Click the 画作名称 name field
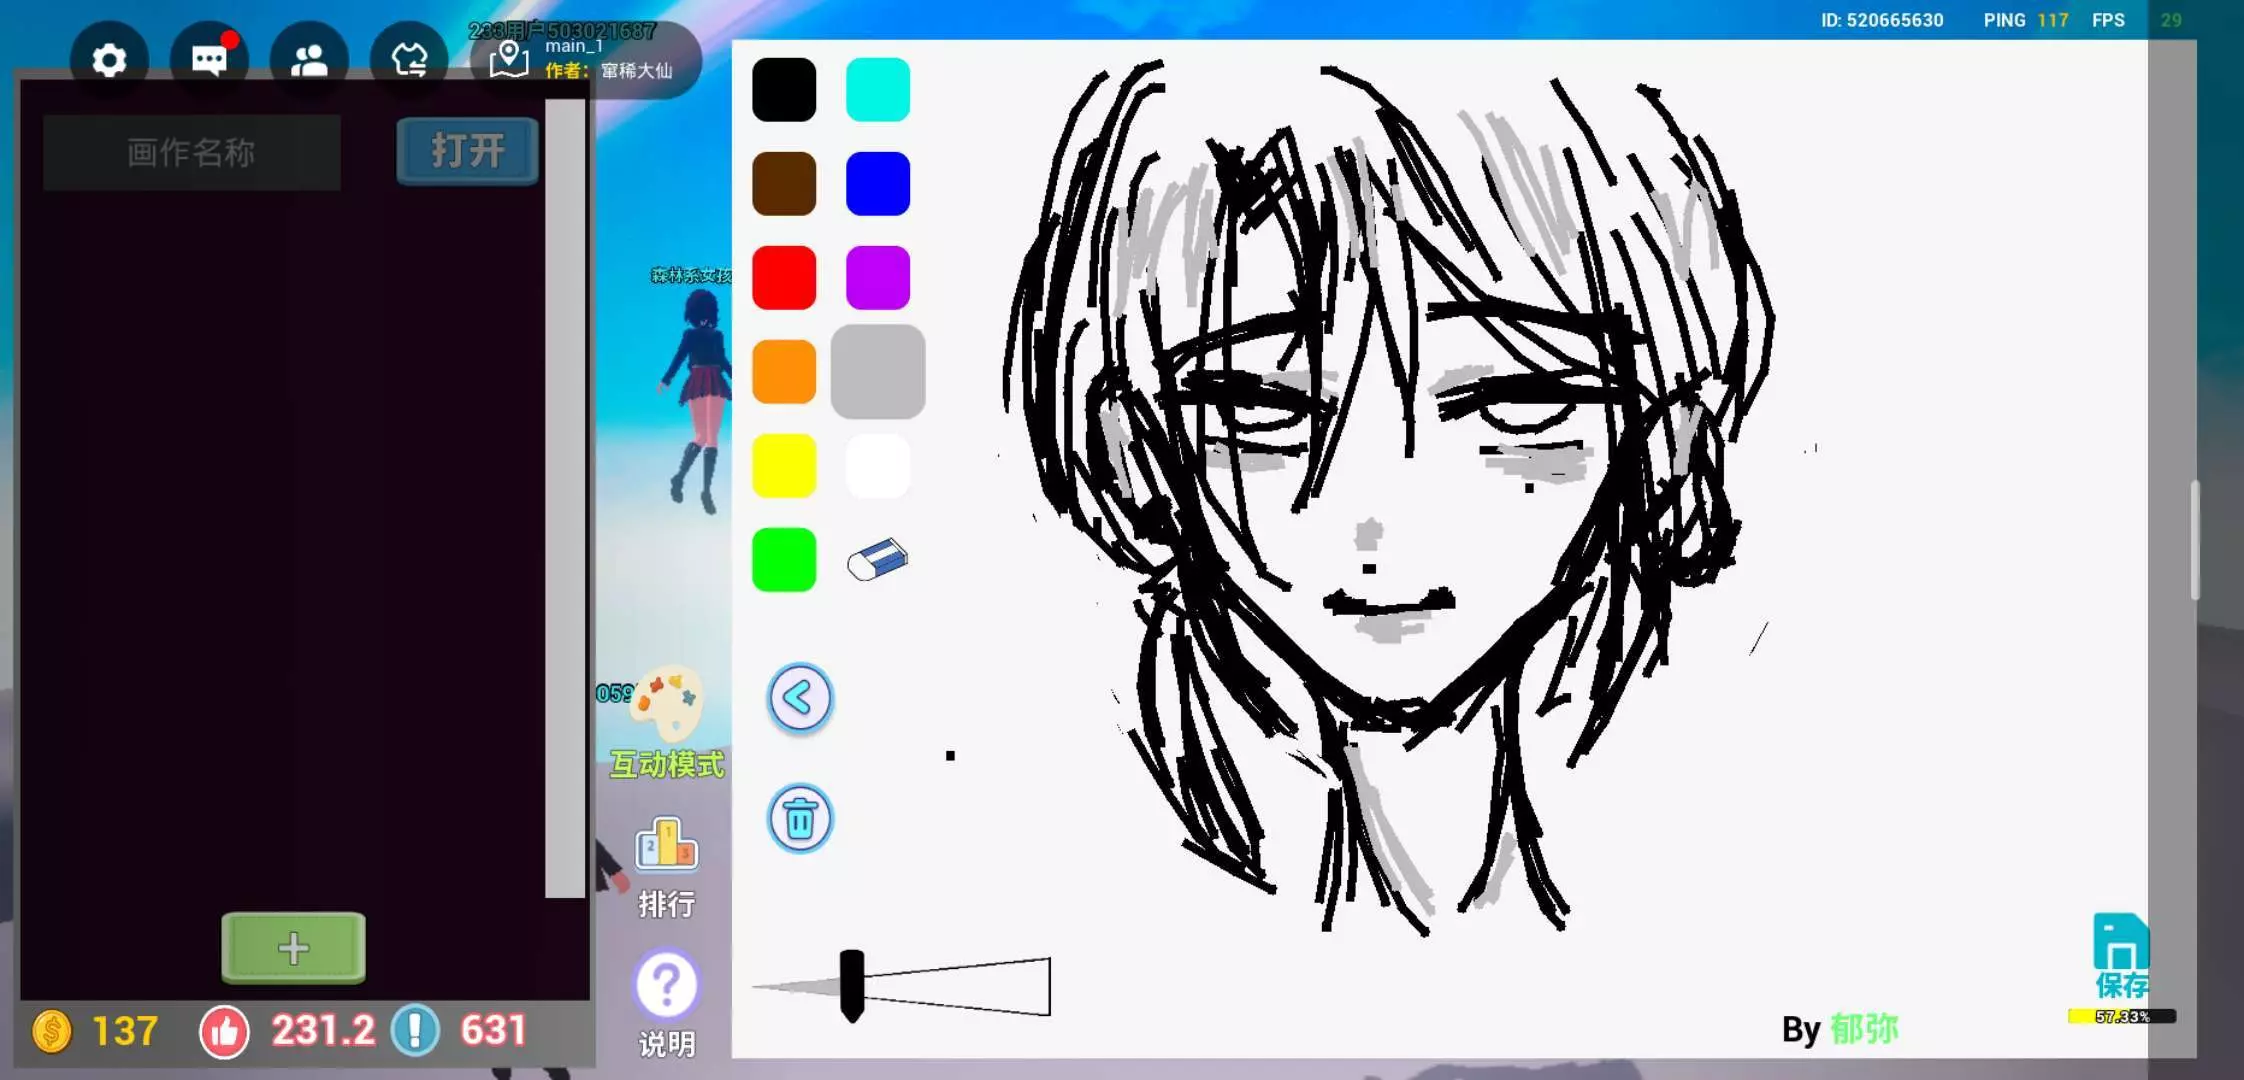 coord(192,153)
